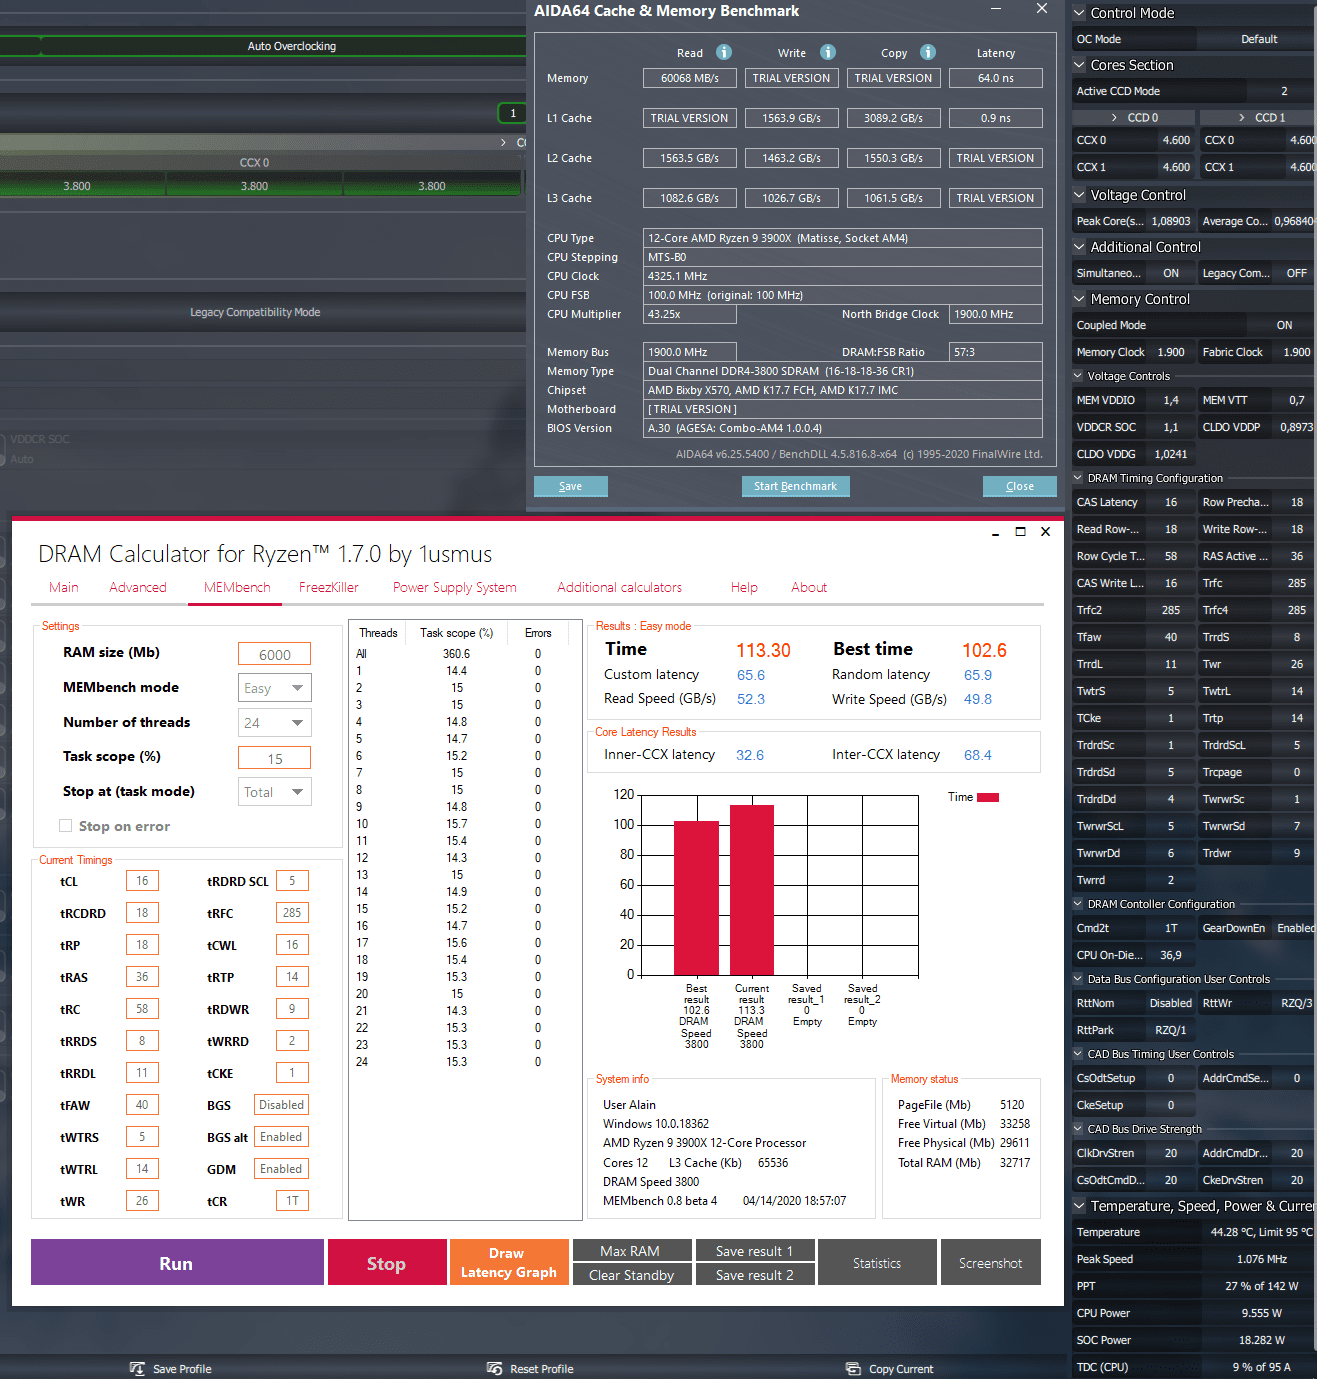Toggle GearDownEn Enabled setting
The width and height of the screenshot is (1317, 1379).
pyautogui.click(x=1296, y=928)
